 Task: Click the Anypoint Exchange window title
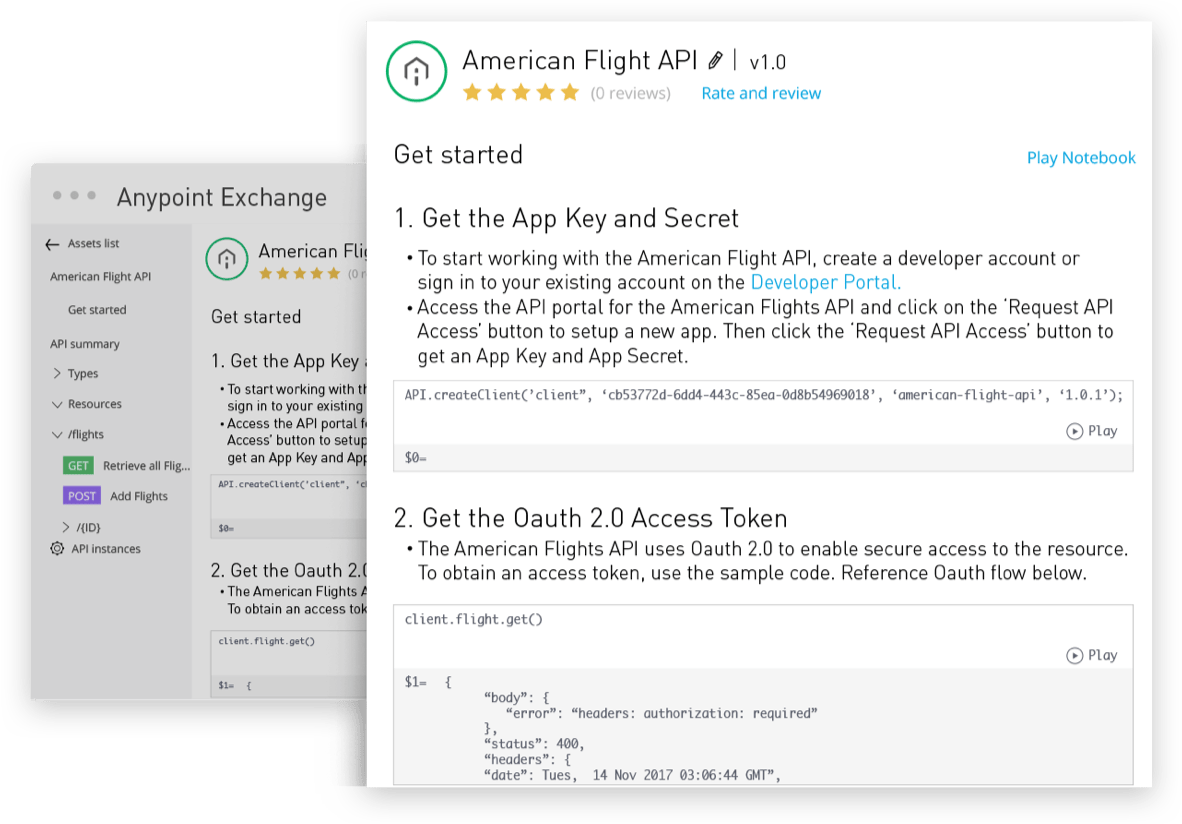click(x=222, y=198)
